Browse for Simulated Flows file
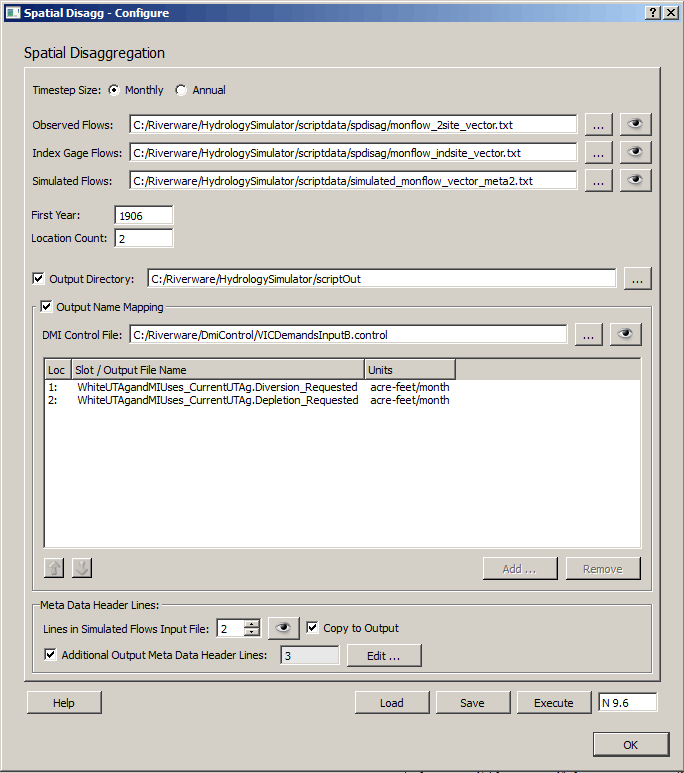 599,180
